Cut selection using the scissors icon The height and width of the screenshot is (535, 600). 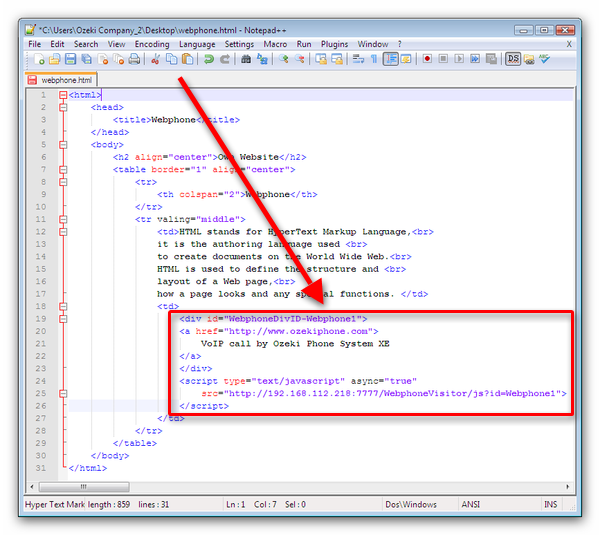pos(155,59)
